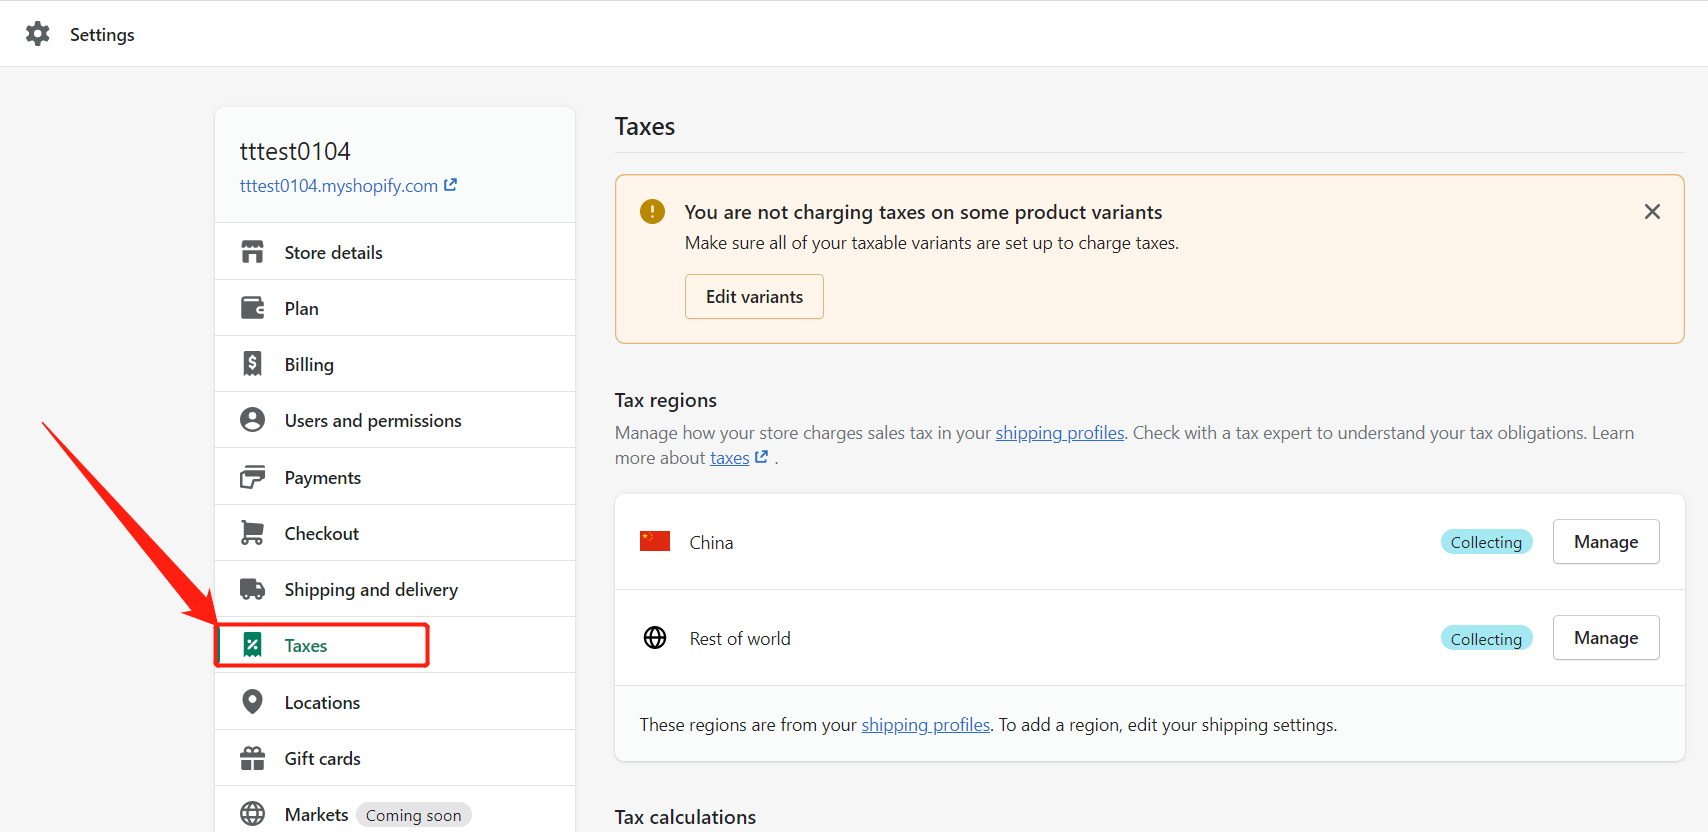Click the Rest of world globe icon

click(655, 638)
